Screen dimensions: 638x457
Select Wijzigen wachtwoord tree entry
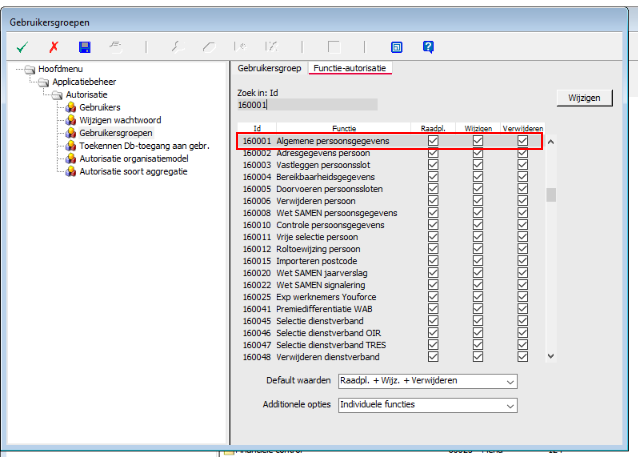120,120
